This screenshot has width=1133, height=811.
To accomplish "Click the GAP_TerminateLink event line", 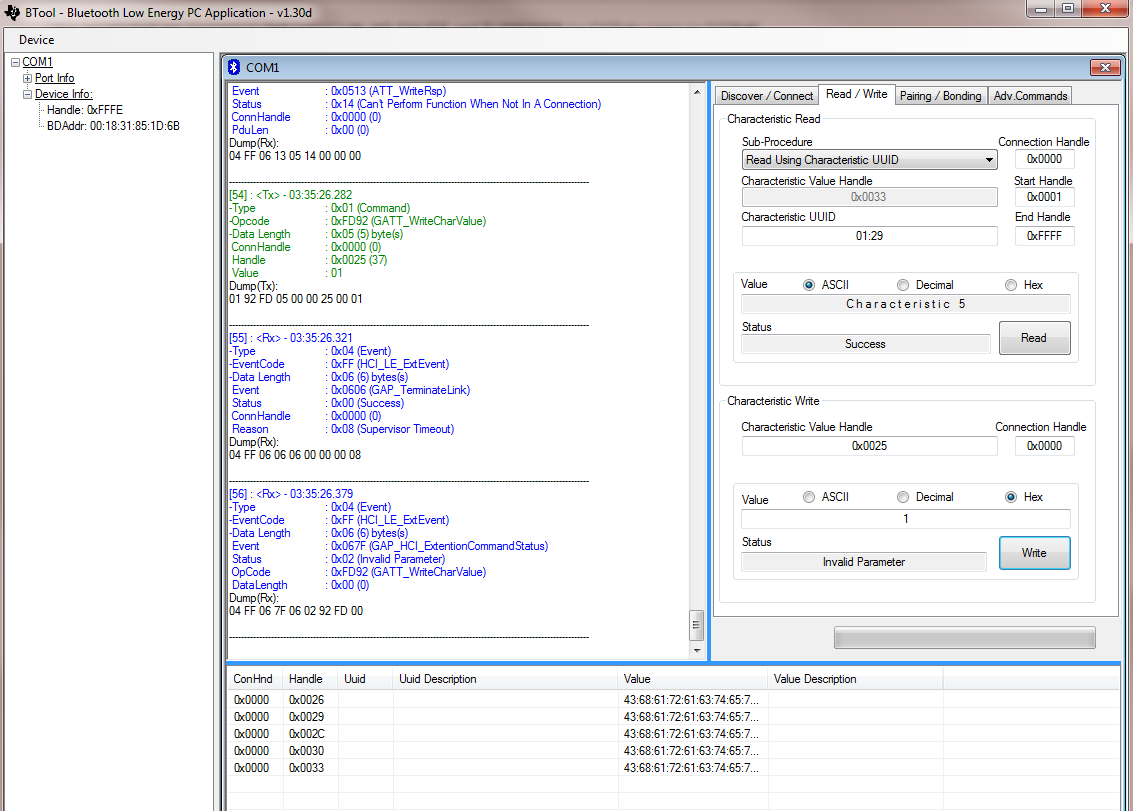I will coord(350,390).
